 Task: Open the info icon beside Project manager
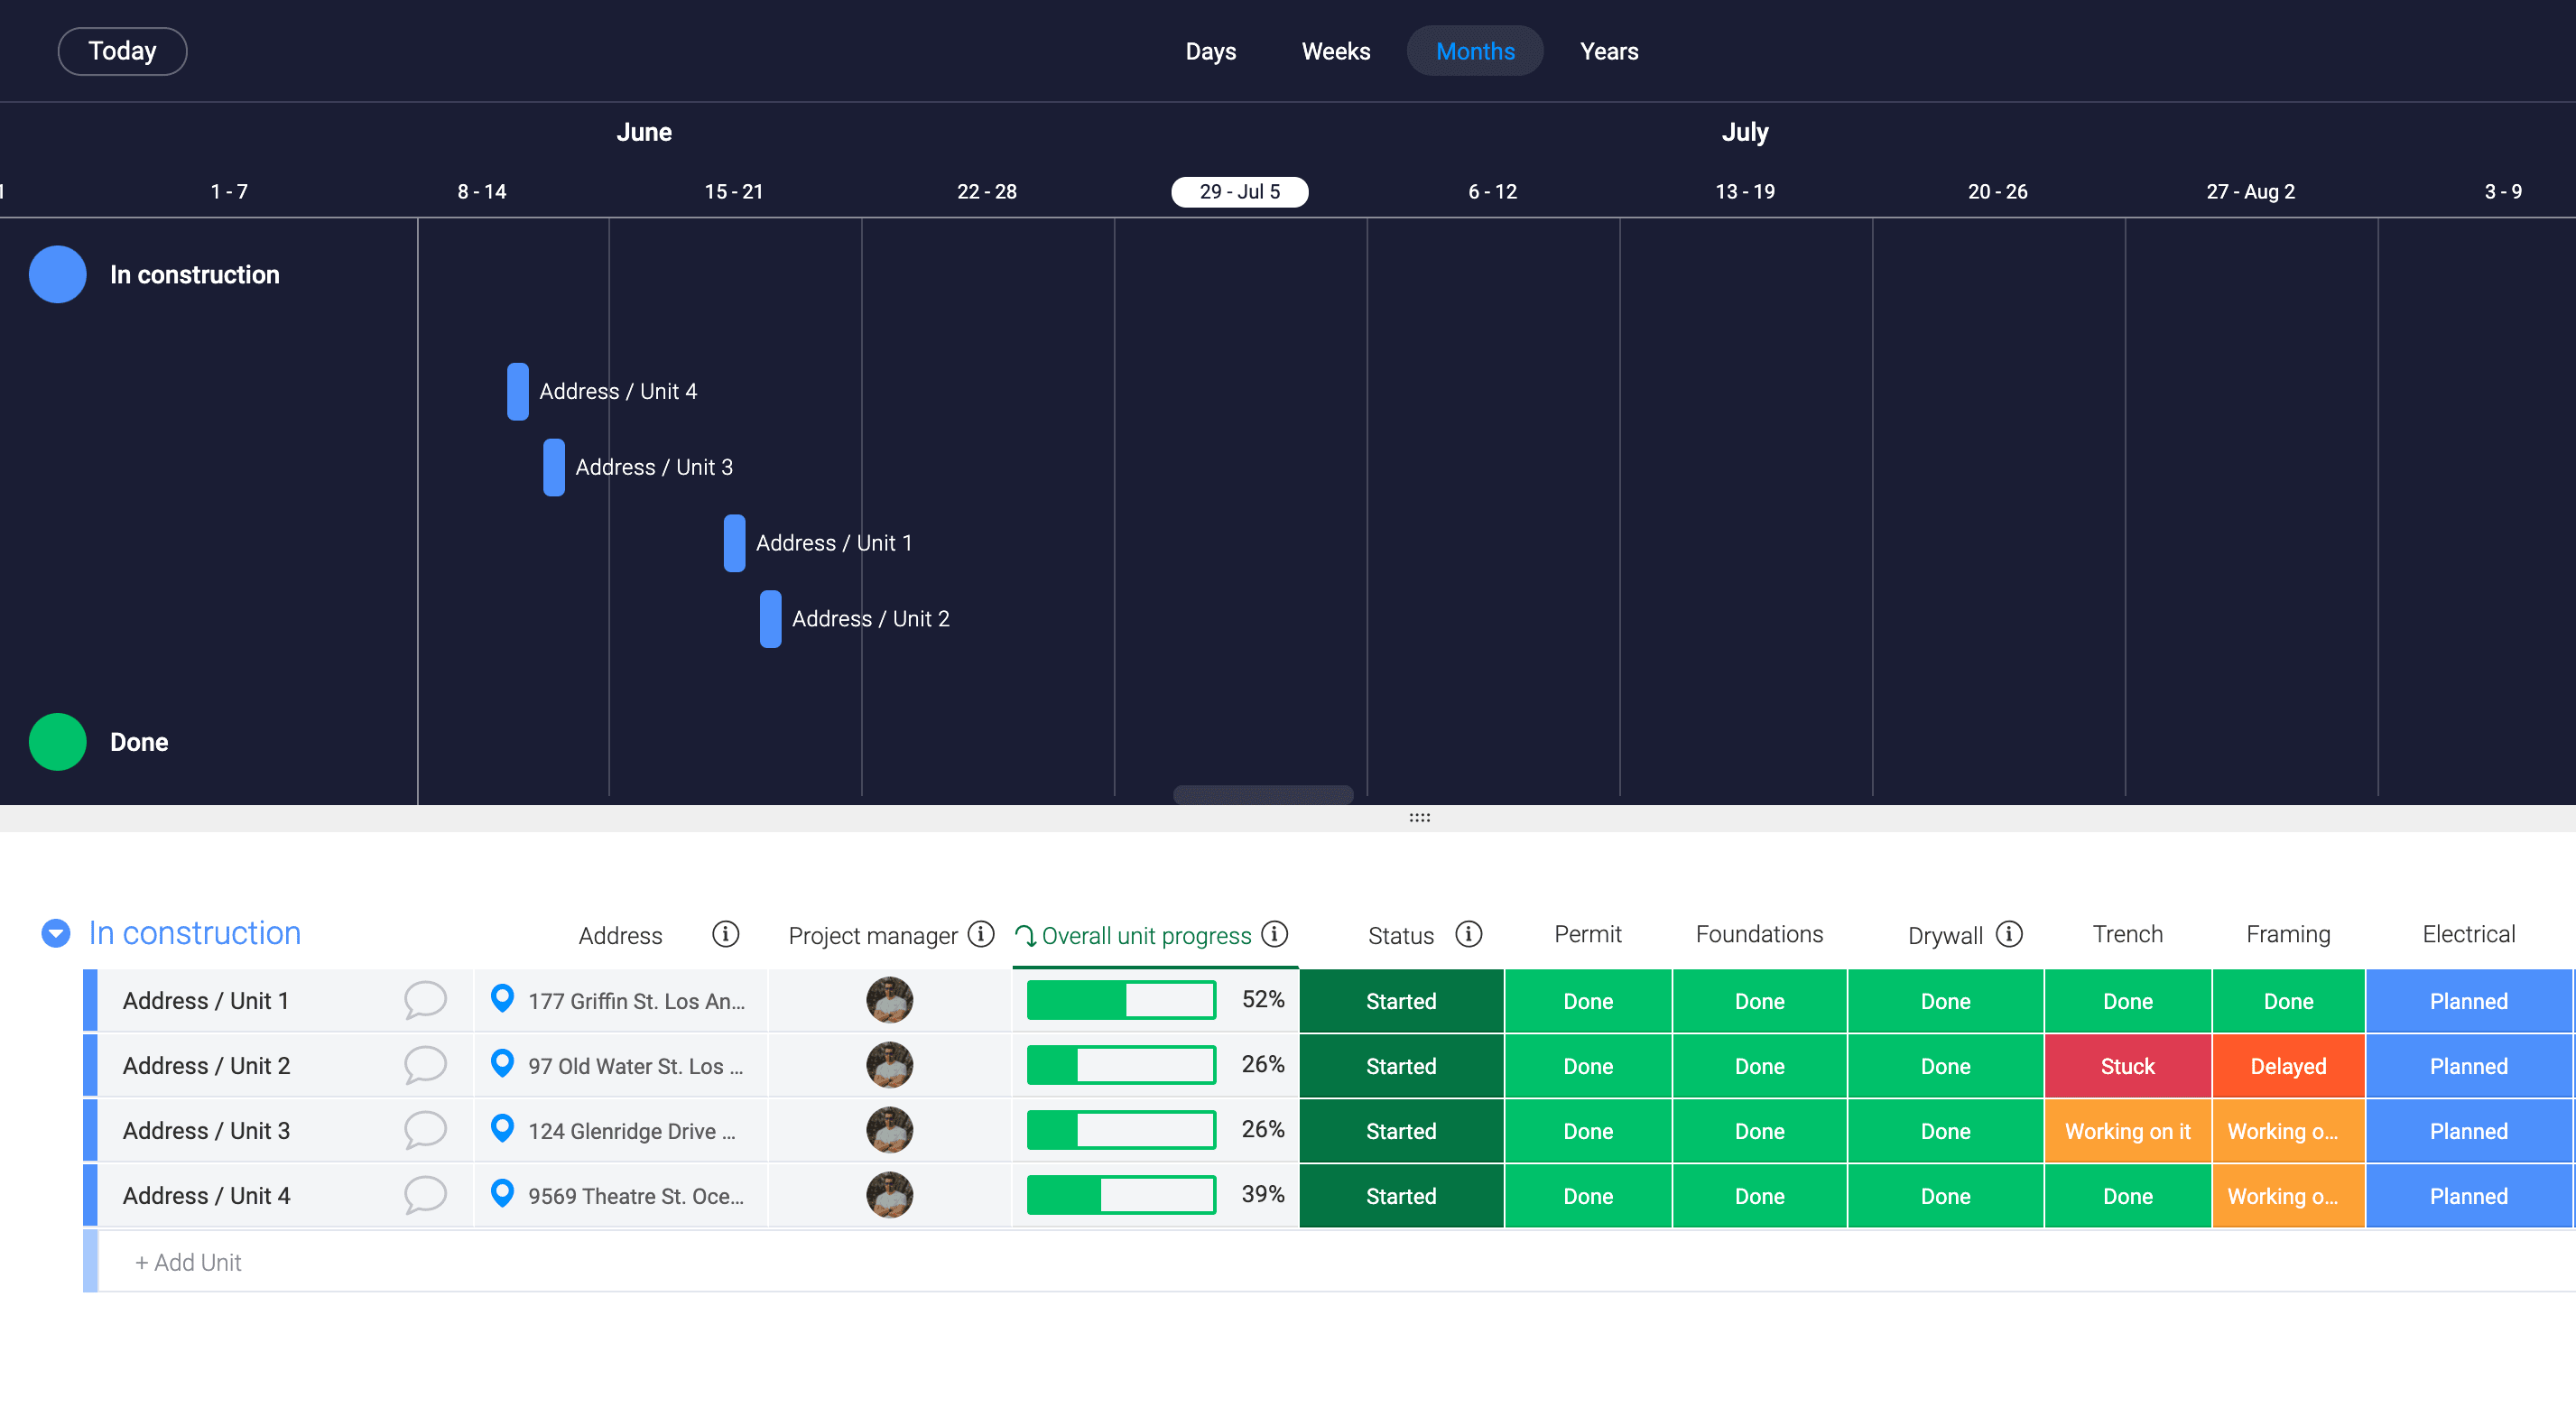(x=981, y=934)
